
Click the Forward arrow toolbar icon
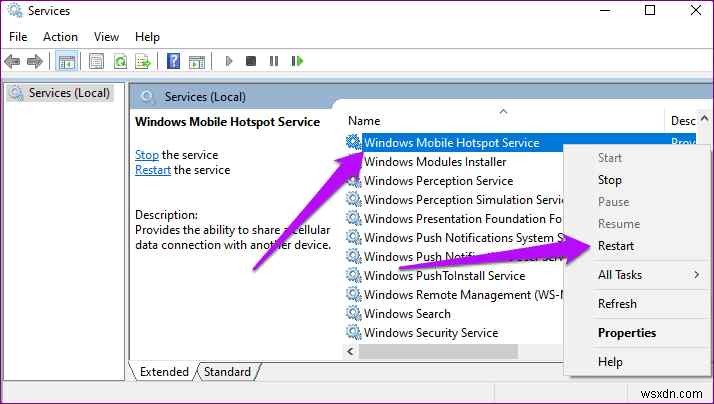[x=35, y=61]
